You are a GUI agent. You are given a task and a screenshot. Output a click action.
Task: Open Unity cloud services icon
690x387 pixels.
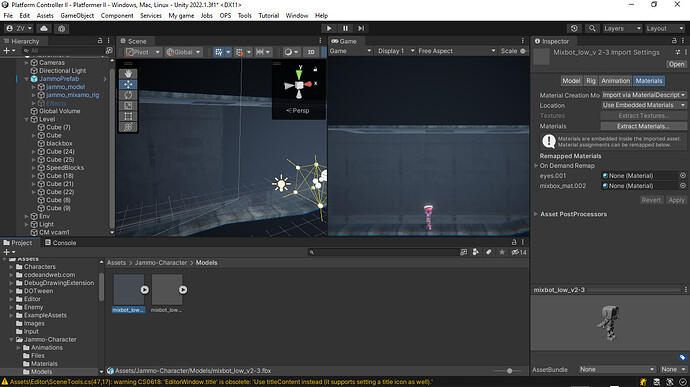click(x=44, y=29)
